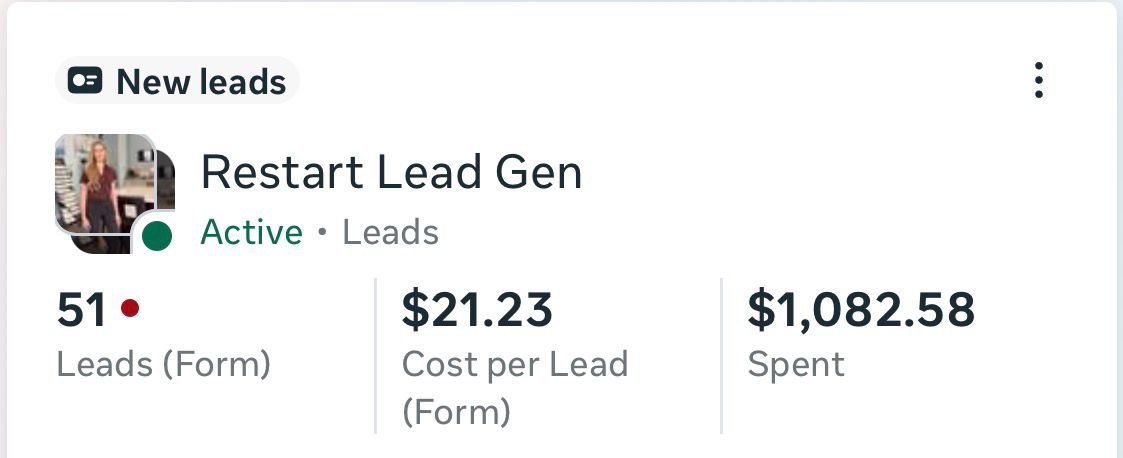
Task: Open the campaign ad photo thumbnail
Action: 102,182
